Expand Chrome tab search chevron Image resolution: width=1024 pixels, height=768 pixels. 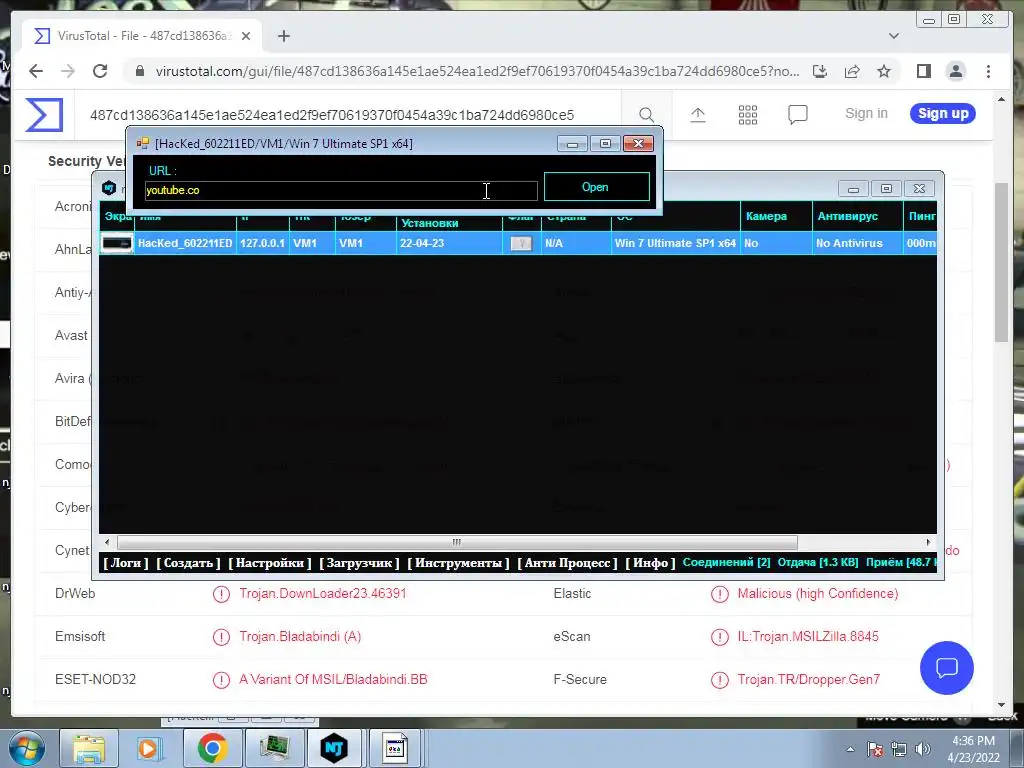[894, 36]
